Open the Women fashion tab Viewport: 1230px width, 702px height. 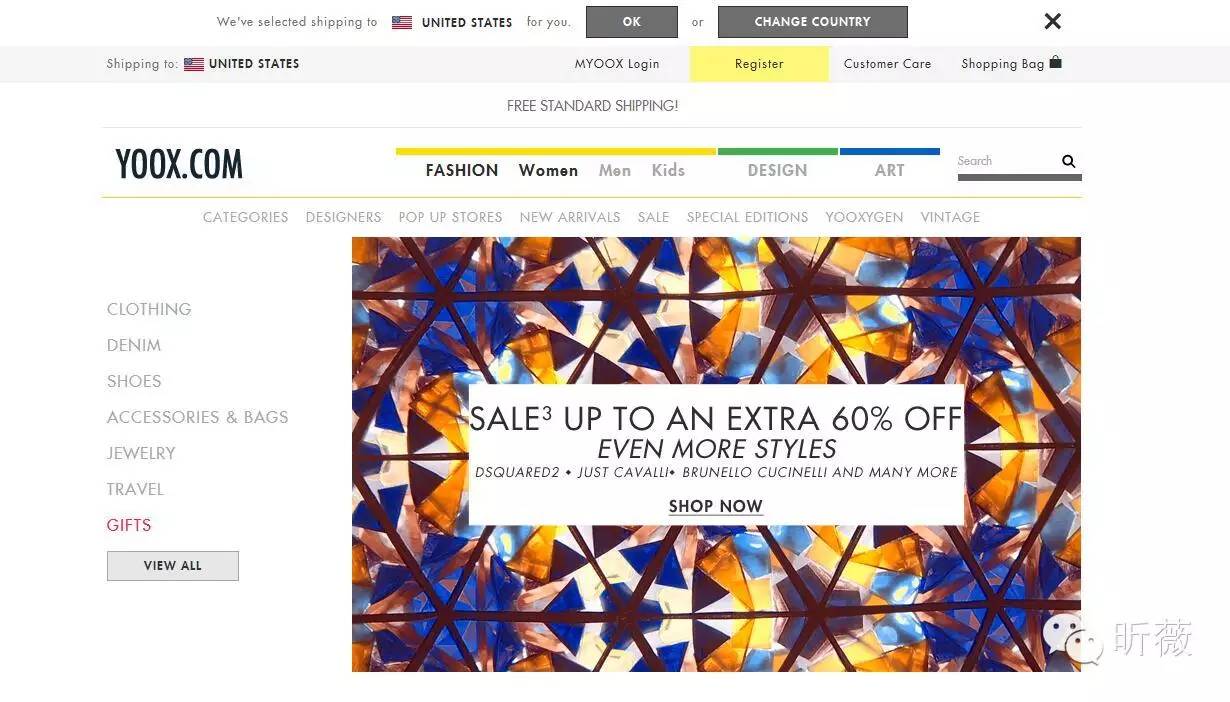coord(548,170)
